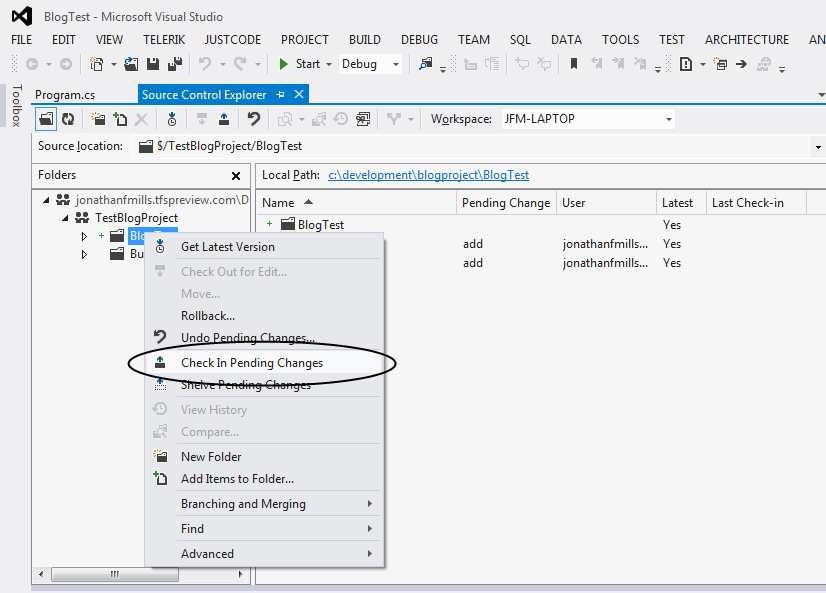Click the Delete X icon in Source Control toolbar
Screen dimensions: 826x593
pyautogui.click(x=141, y=119)
